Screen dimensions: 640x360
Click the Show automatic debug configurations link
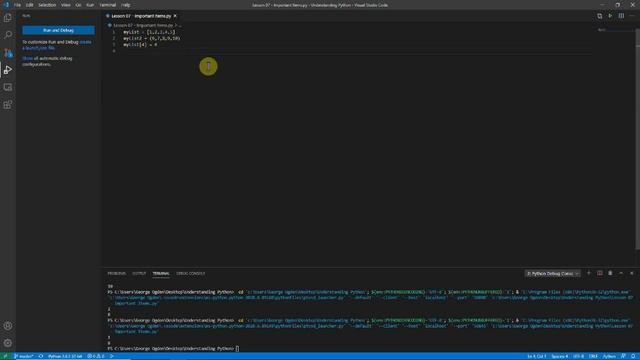pyautogui.click(x=27, y=58)
